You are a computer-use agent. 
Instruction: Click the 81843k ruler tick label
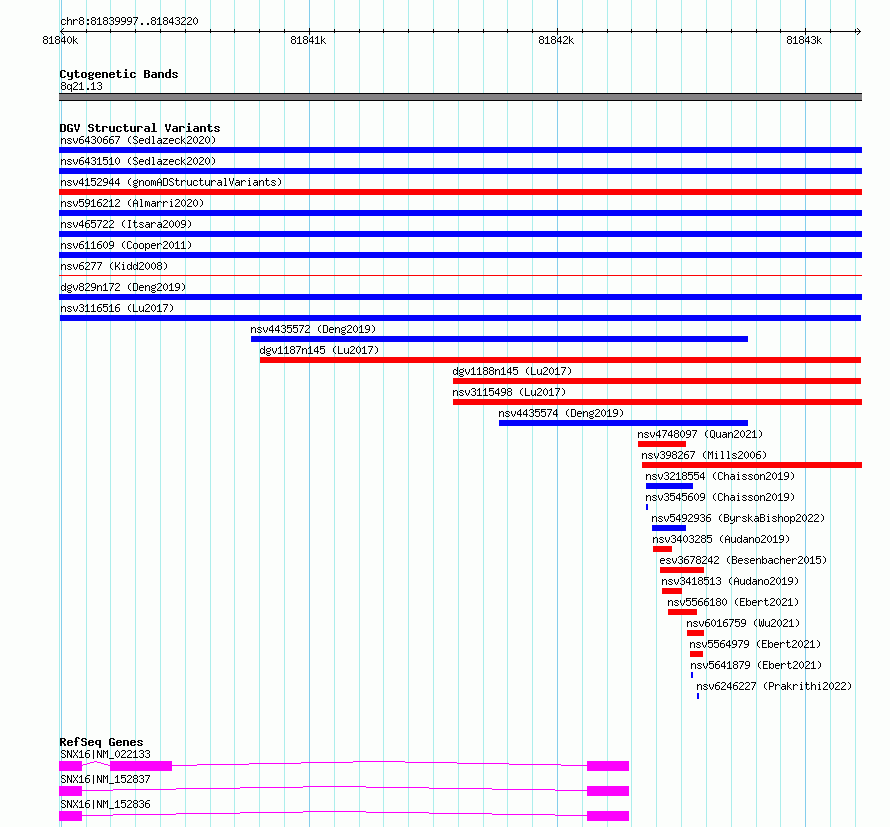[x=804, y=40]
